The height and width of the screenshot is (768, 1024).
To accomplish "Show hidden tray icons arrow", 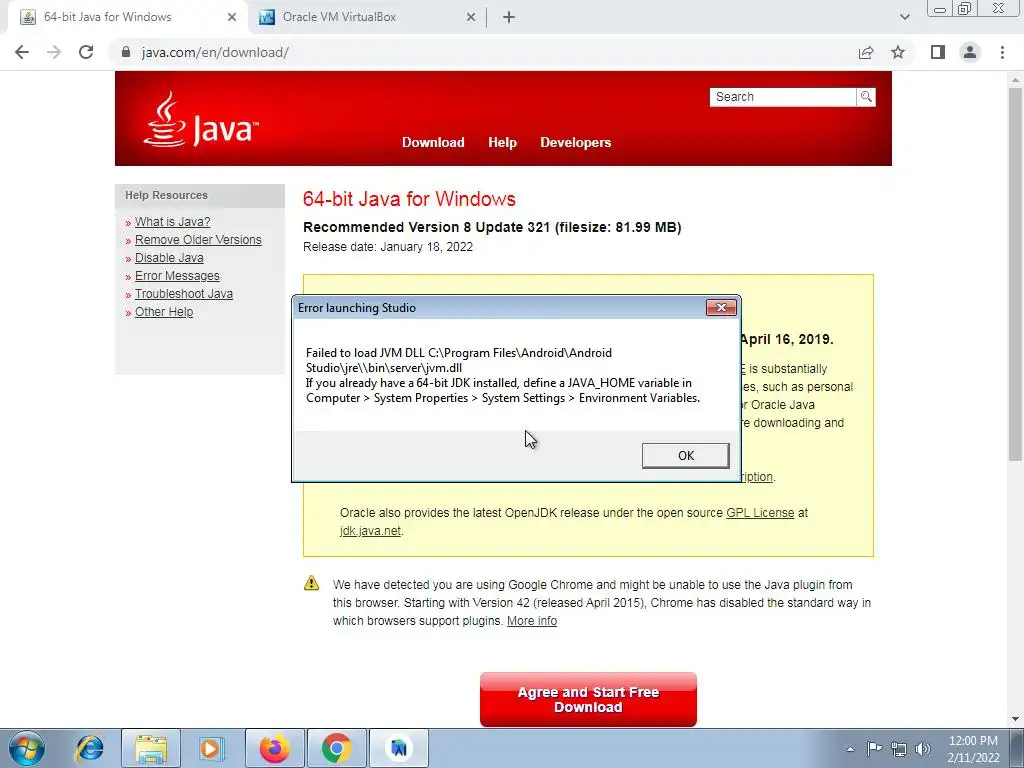I will (850, 749).
